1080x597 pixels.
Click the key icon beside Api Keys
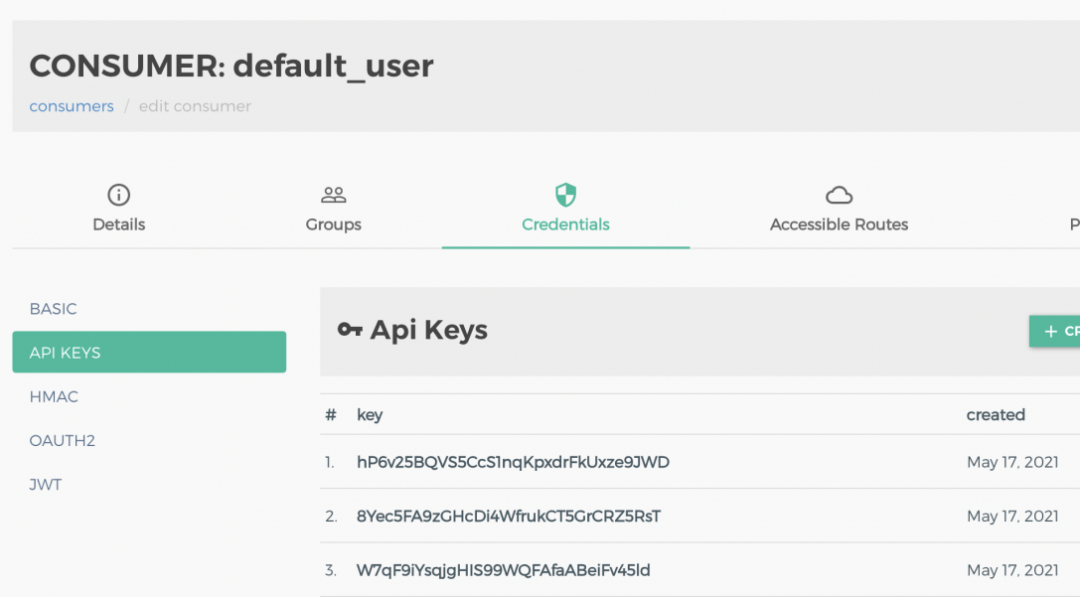point(349,330)
